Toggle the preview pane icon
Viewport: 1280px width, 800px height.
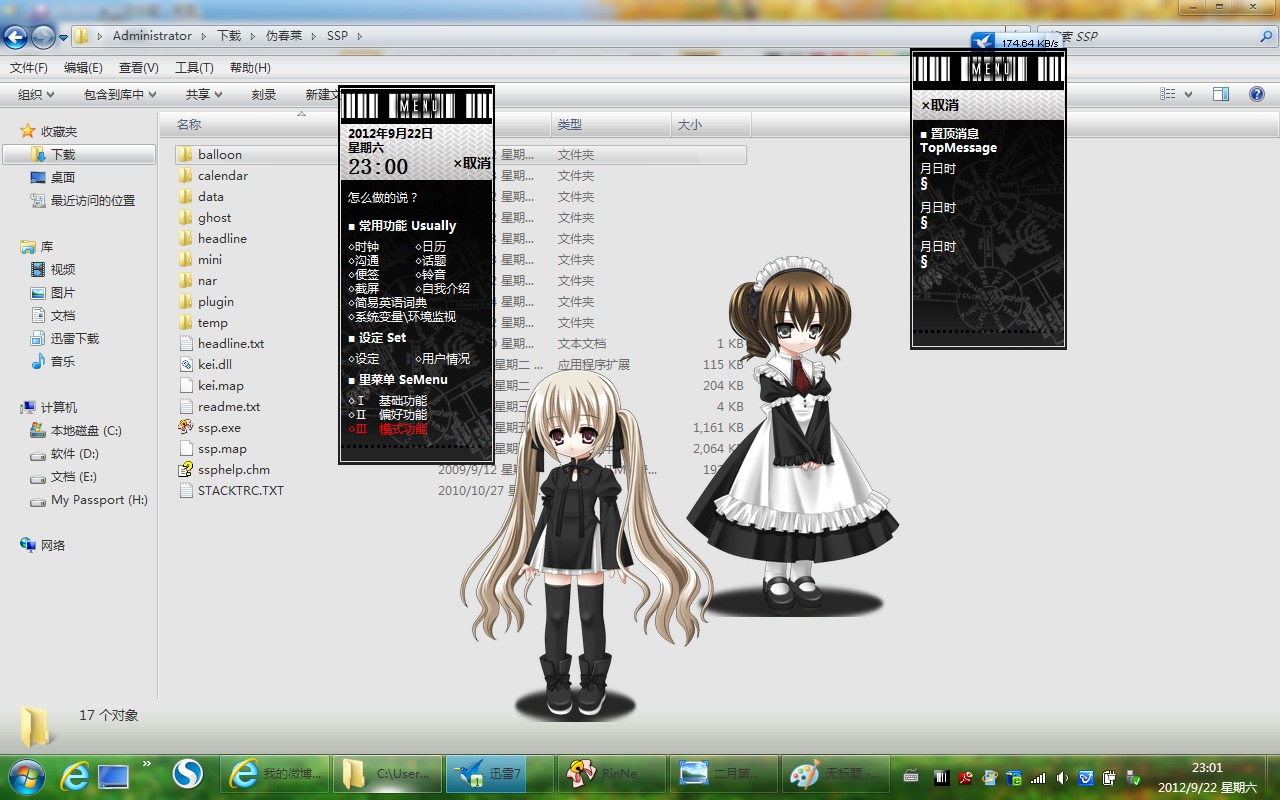(1221, 94)
